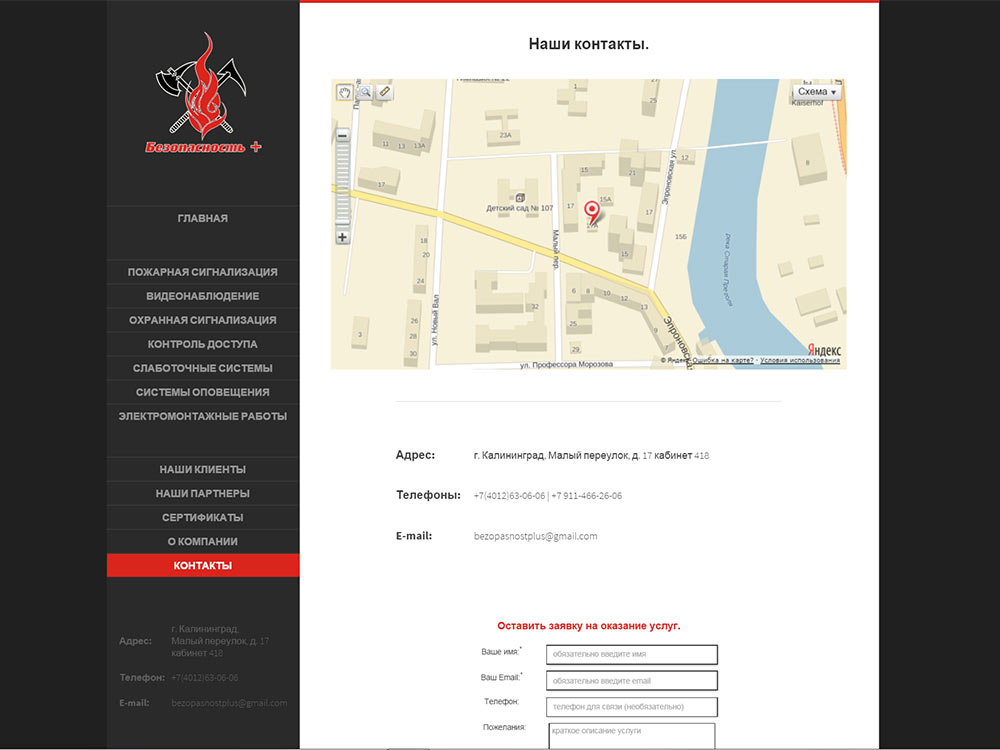Activate the magnifier zoom tool on map
Viewport: 1000px width, 750px height.
(x=365, y=92)
